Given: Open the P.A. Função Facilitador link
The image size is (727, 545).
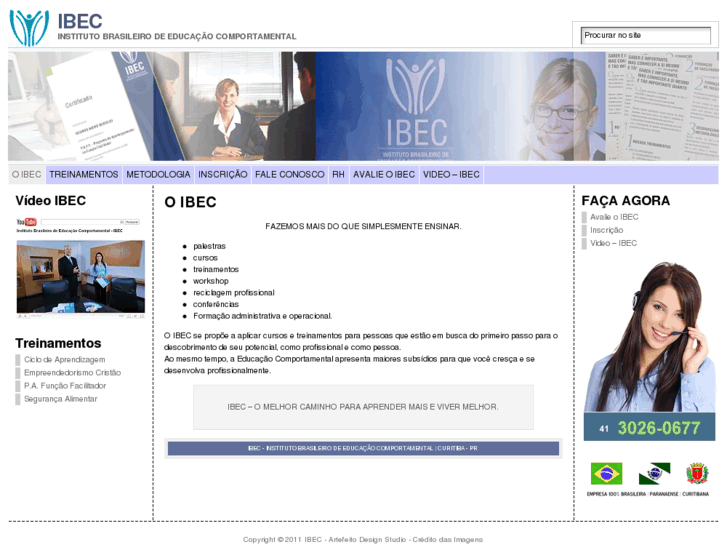Looking at the screenshot, I should click(x=65, y=385).
